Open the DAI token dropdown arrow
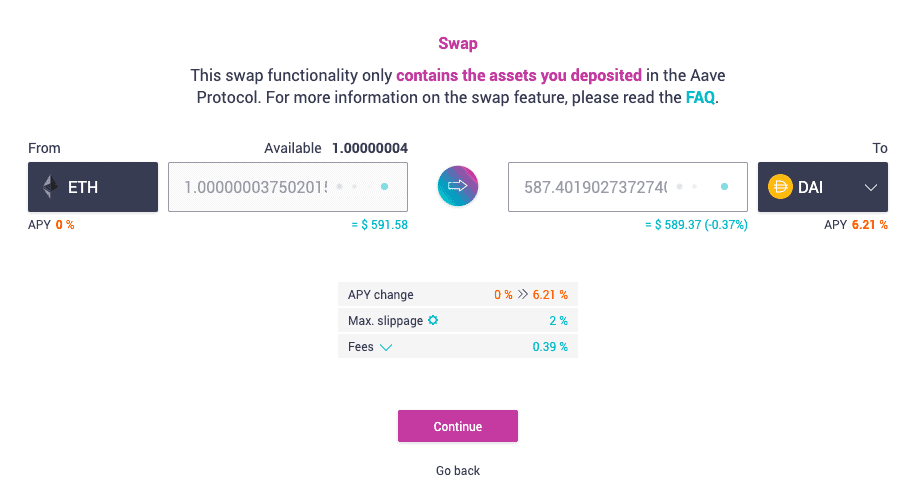The width and height of the screenshot is (915, 491). click(x=870, y=187)
